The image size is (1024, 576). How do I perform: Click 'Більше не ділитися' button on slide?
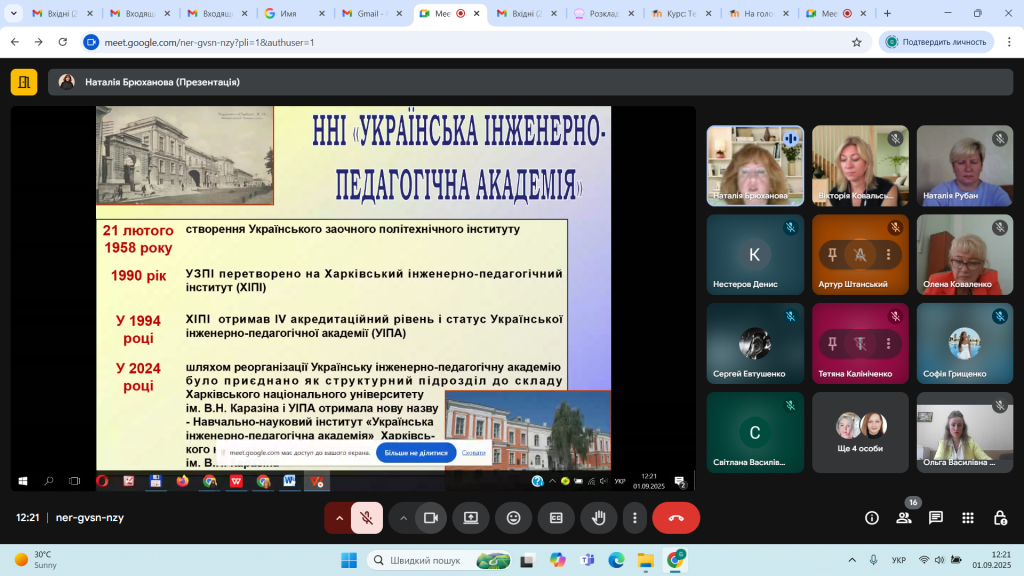pos(416,453)
